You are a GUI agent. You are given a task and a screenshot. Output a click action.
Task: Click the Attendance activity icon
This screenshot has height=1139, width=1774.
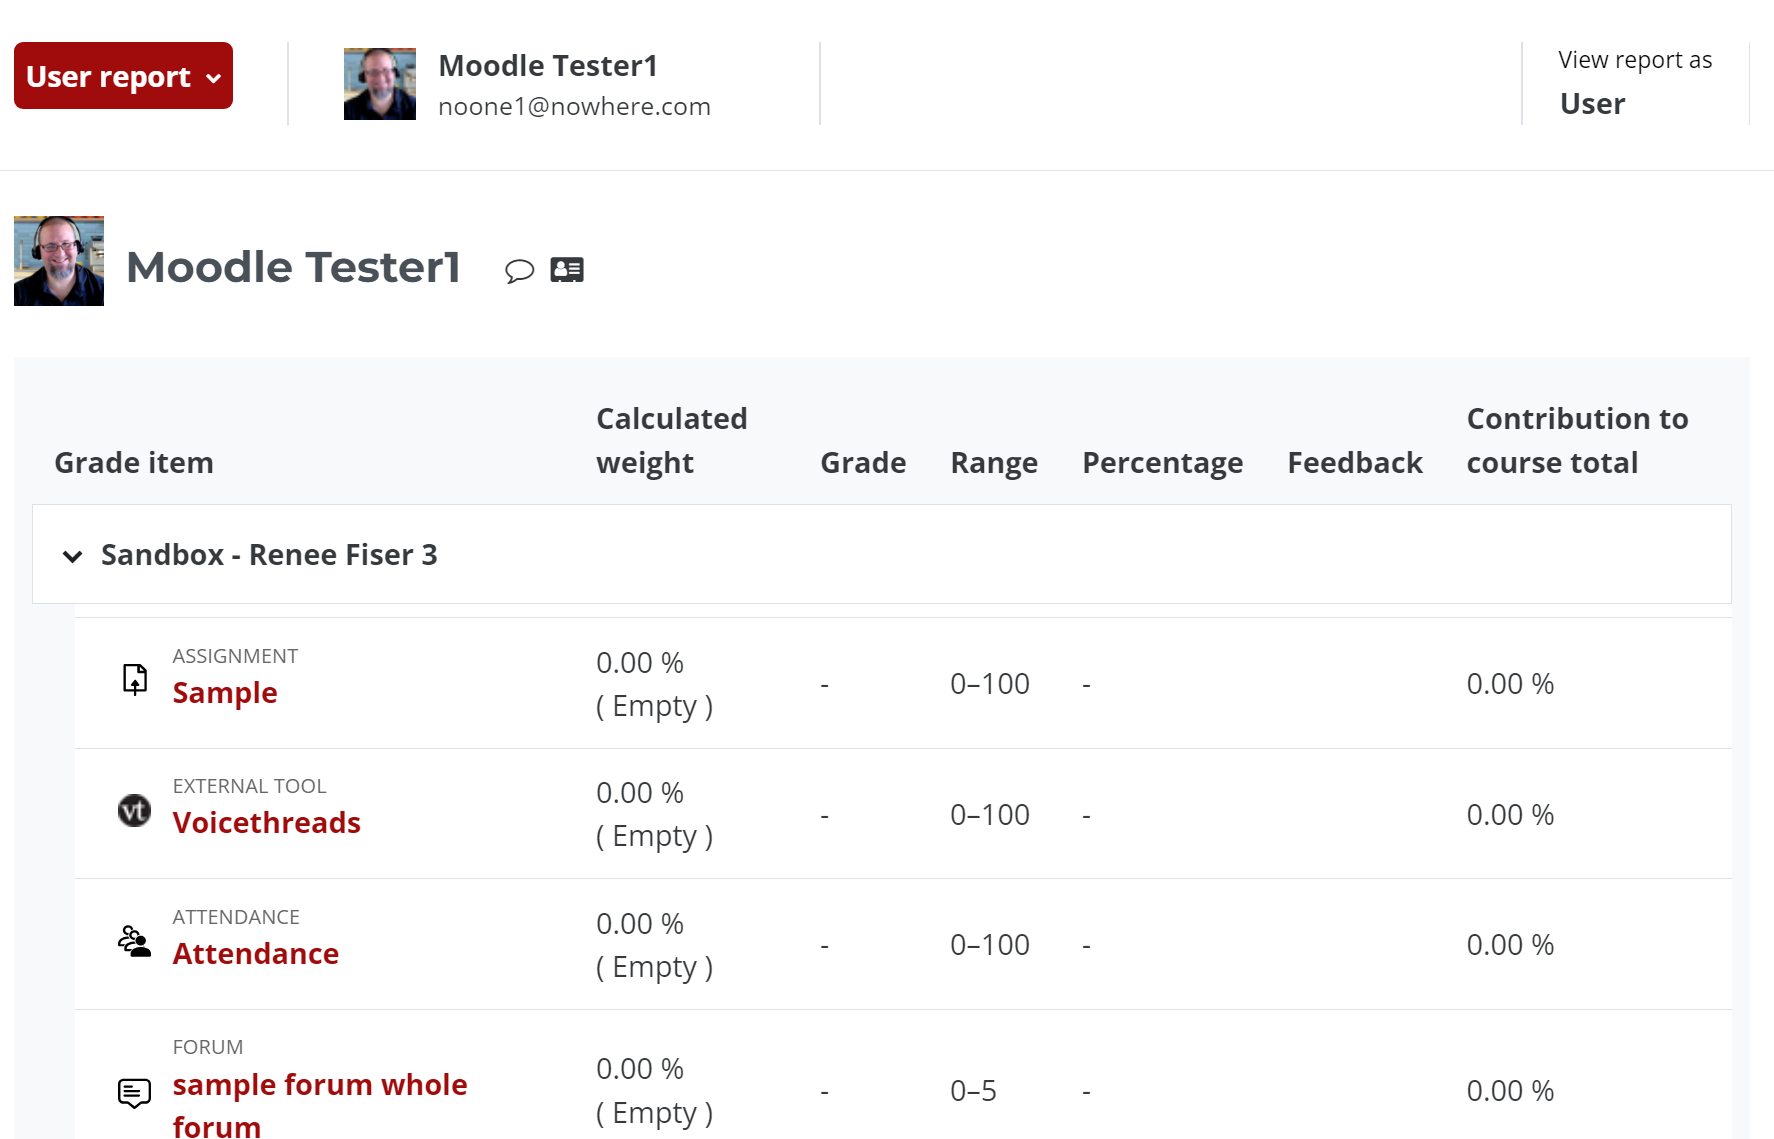pyautogui.click(x=135, y=941)
